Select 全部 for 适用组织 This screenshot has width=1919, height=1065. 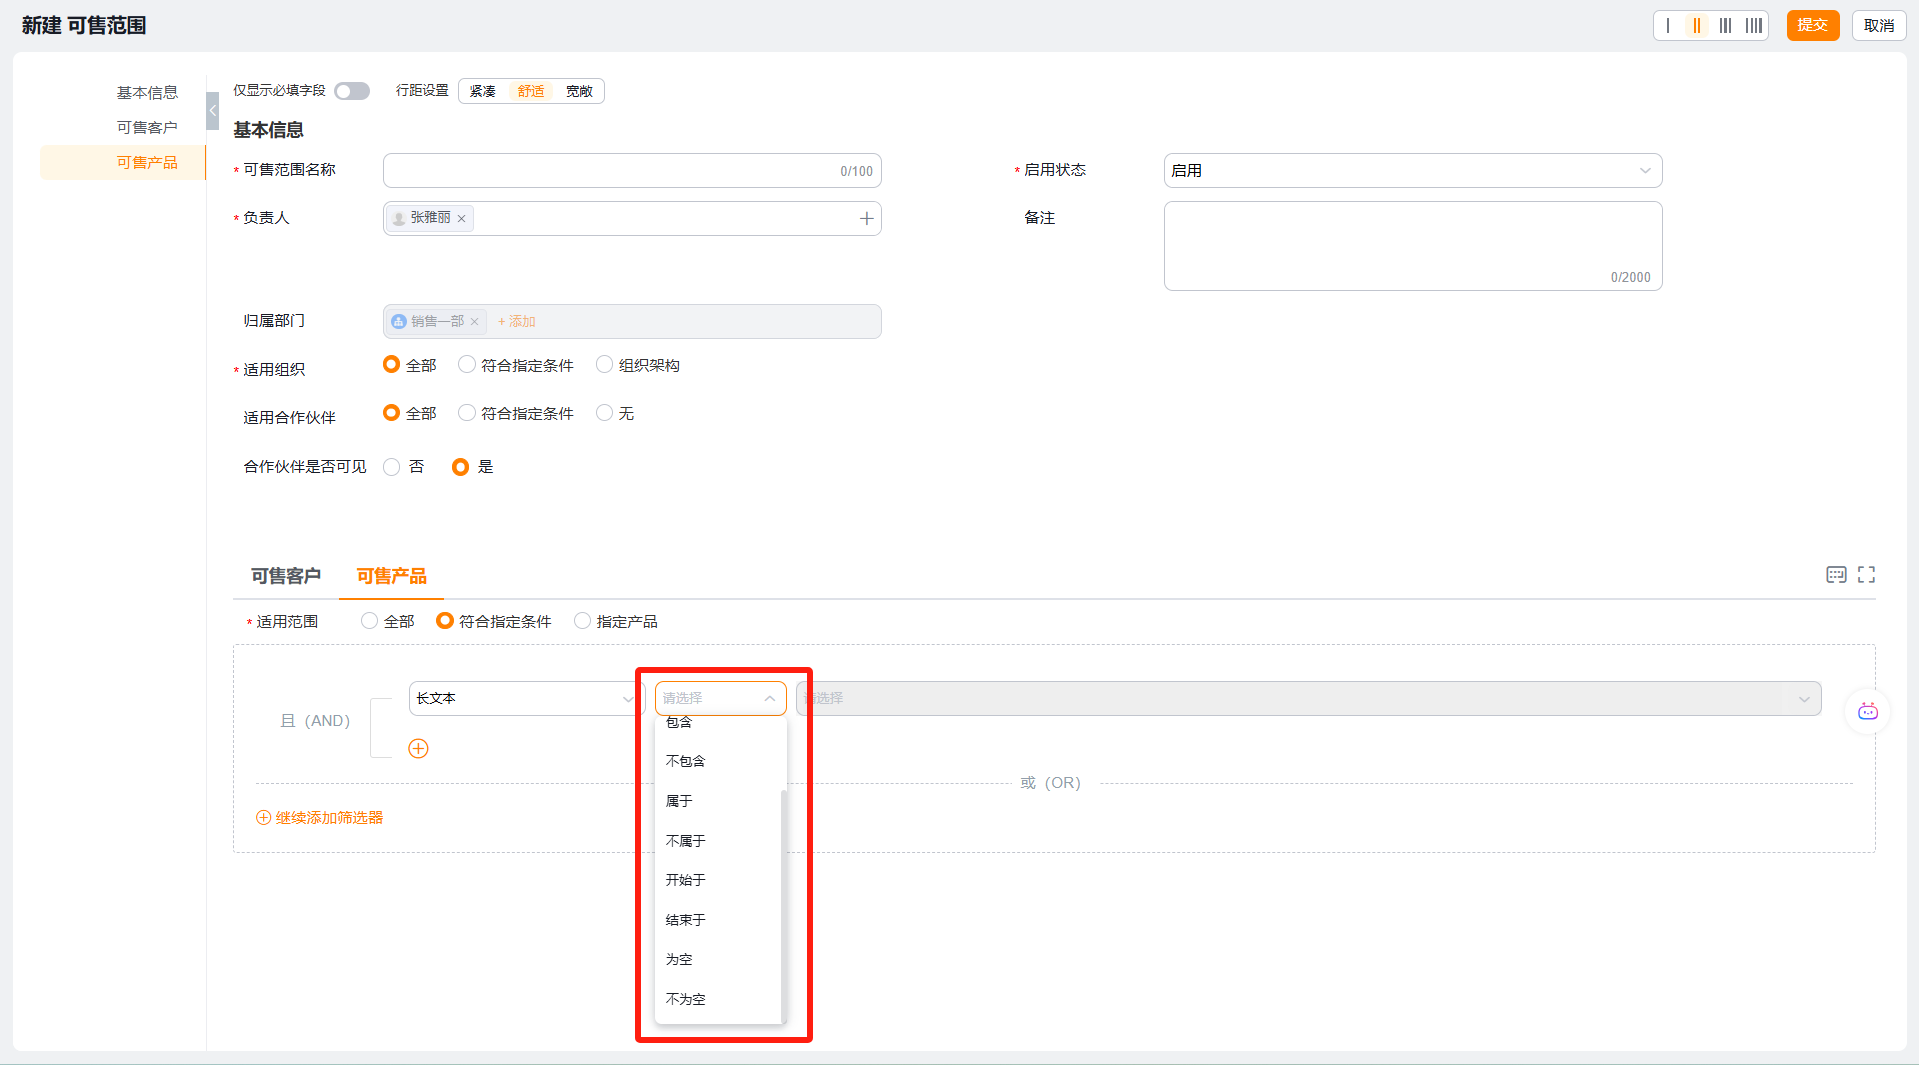pyautogui.click(x=392, y=365)
